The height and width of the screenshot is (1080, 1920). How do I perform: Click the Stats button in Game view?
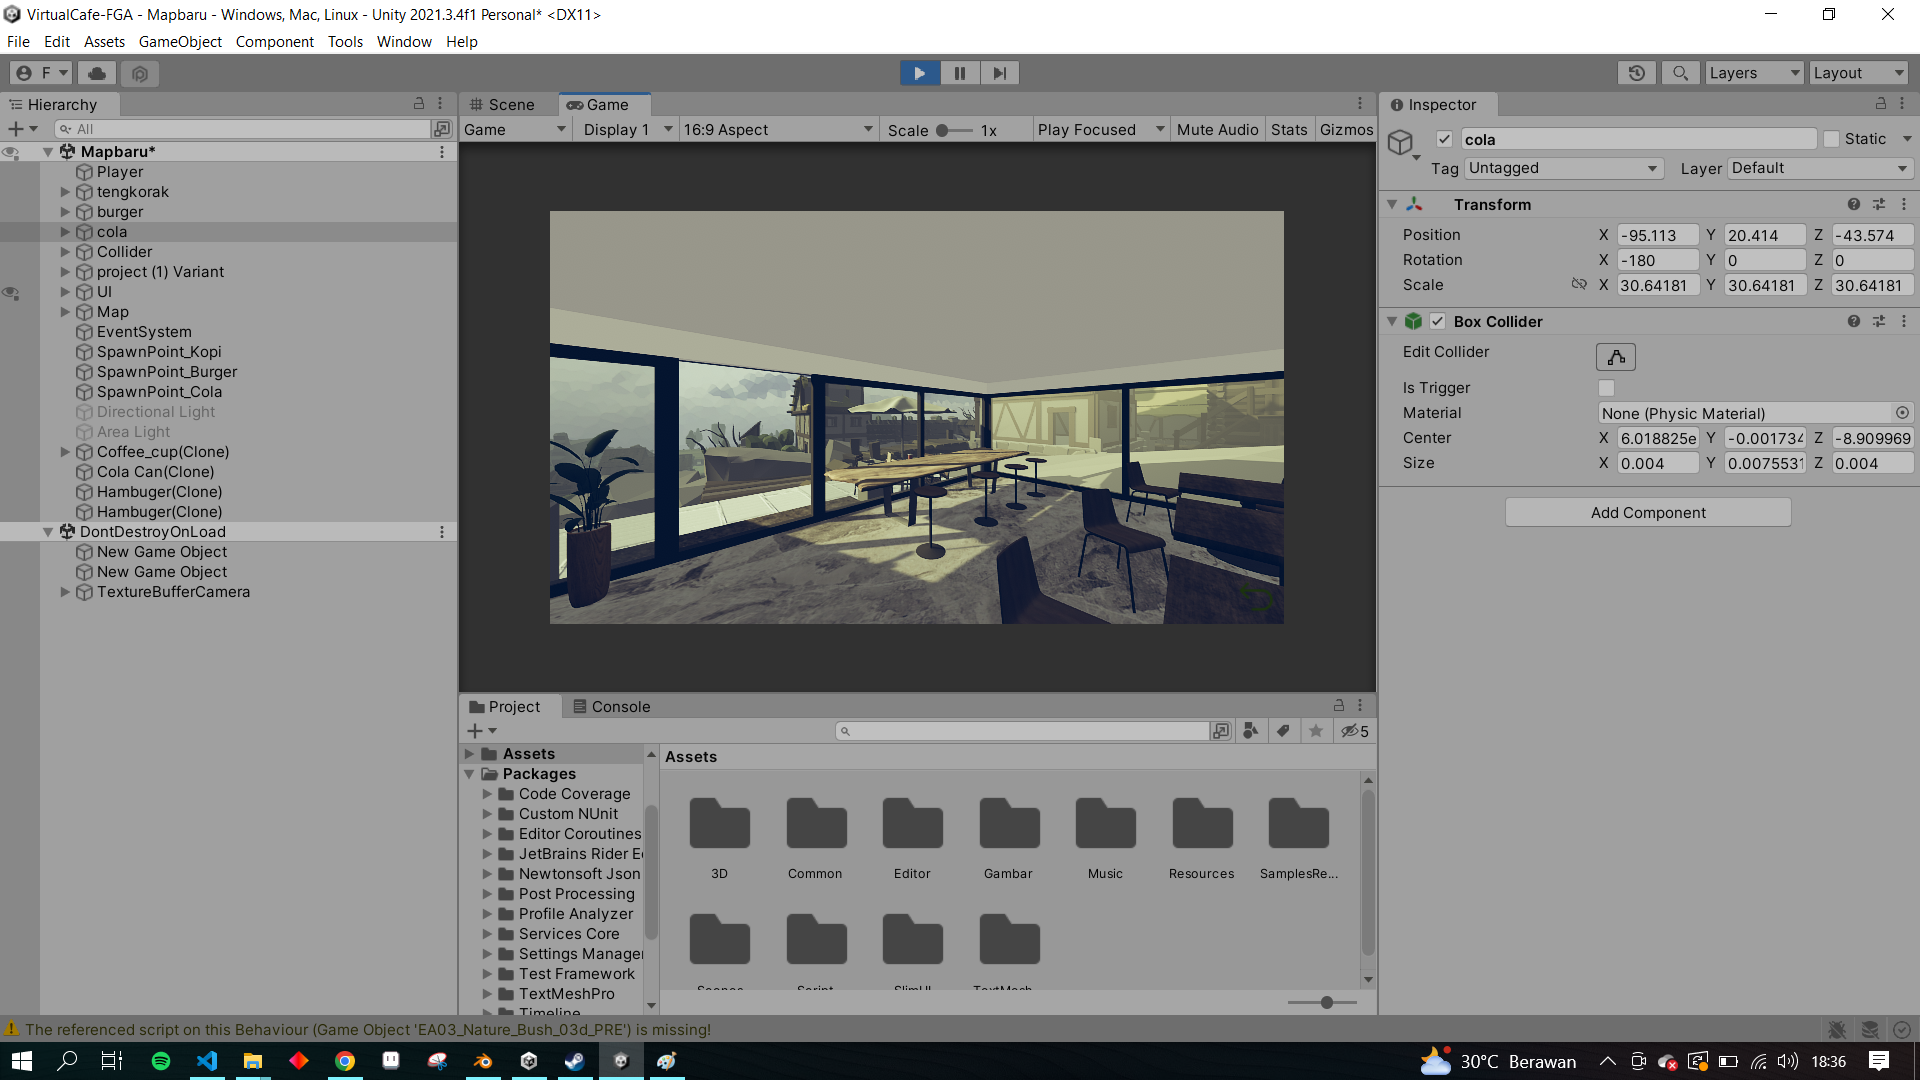pos(1289,129)
